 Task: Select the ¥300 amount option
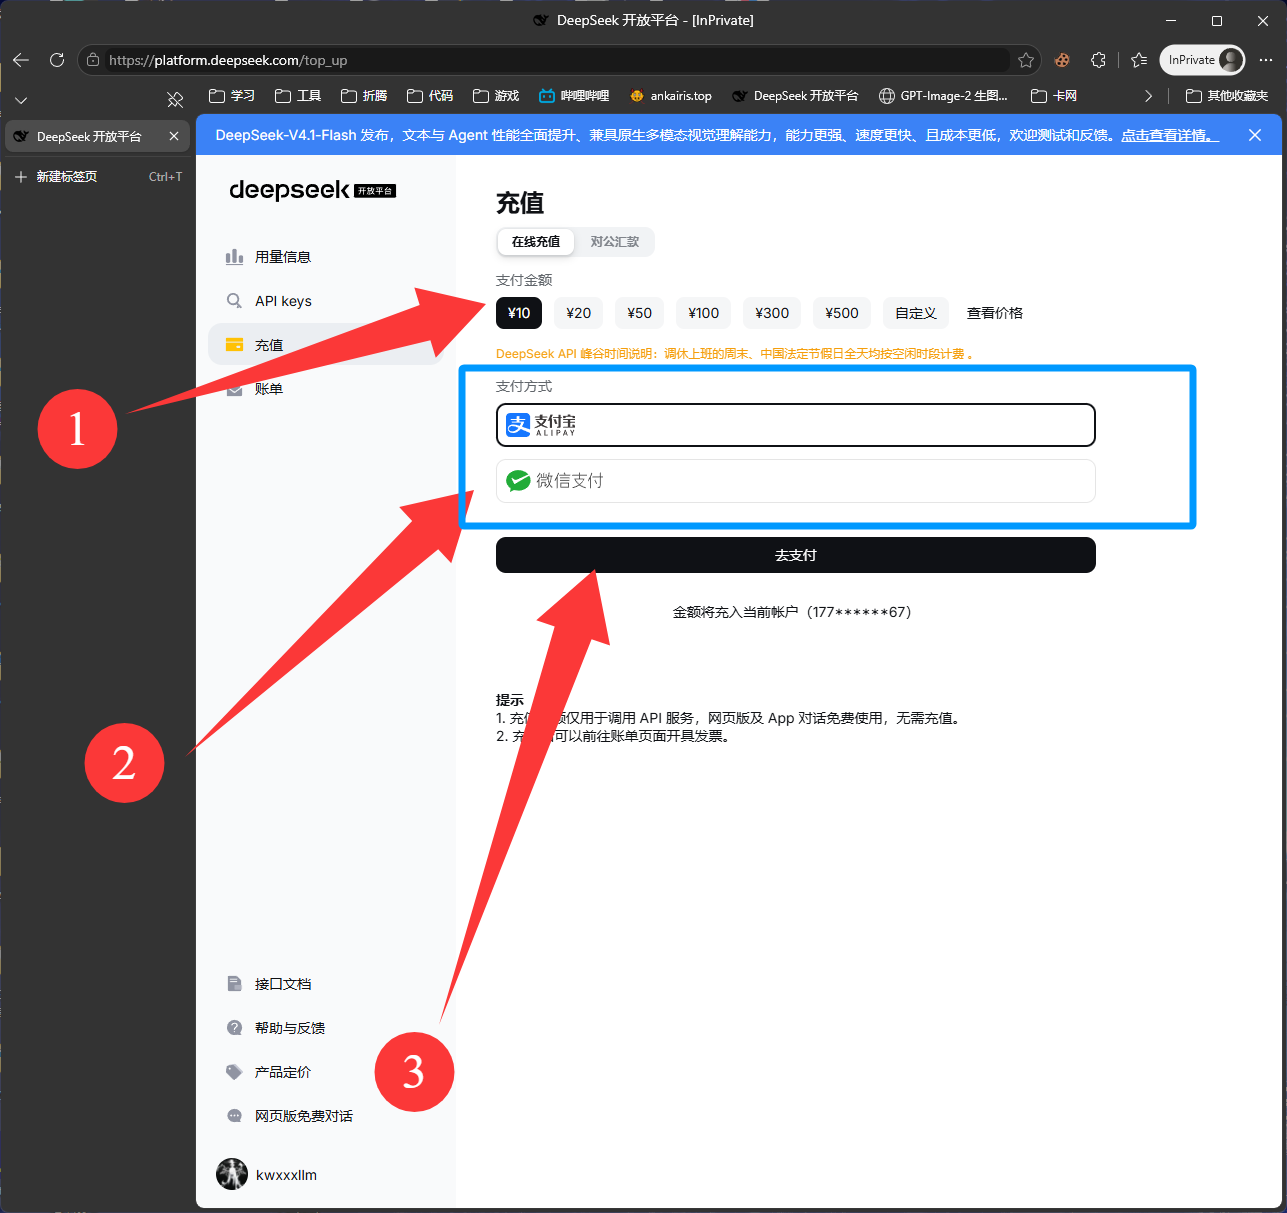tap(772, 313)
